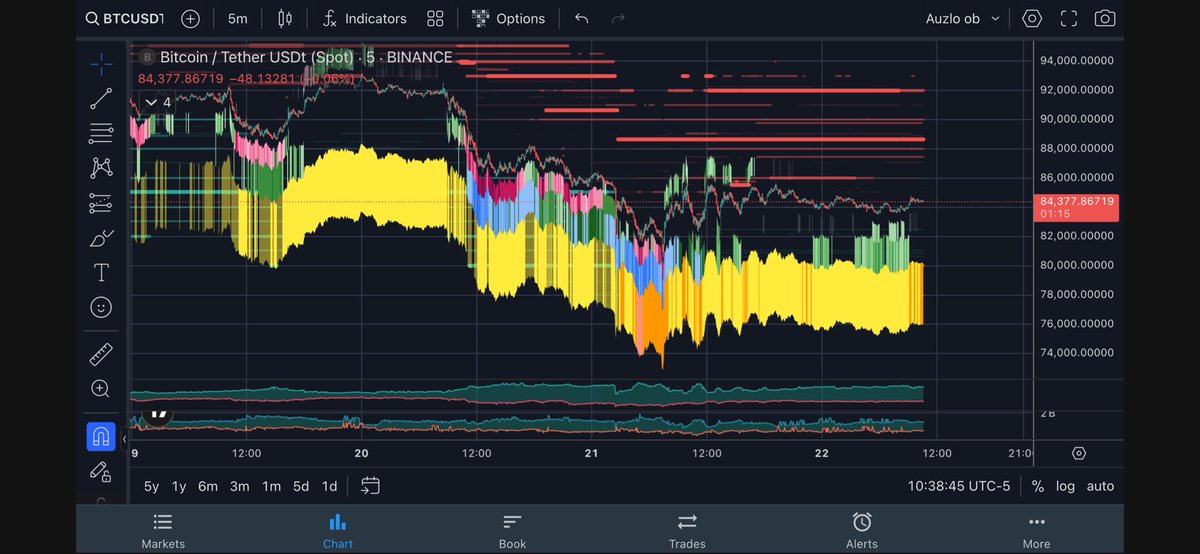Click the date label 20 on time axis
The image size is (1200, 554).
tap(361, 453)
